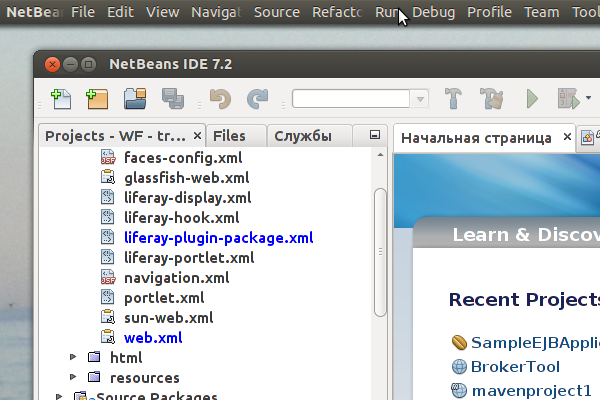Click the tab icon beside Начальная страница
This screenshot has height=400, width=600.
(x=587, y=137)
